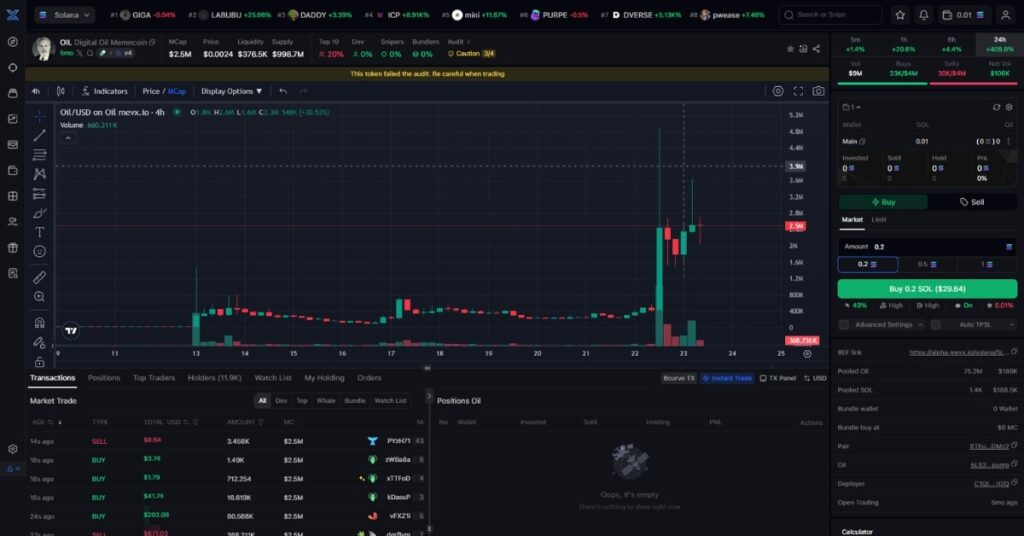This screenshot has width=1024, height=536.
Task: Collapse the Positions Oil side panel
Action: 429,396
